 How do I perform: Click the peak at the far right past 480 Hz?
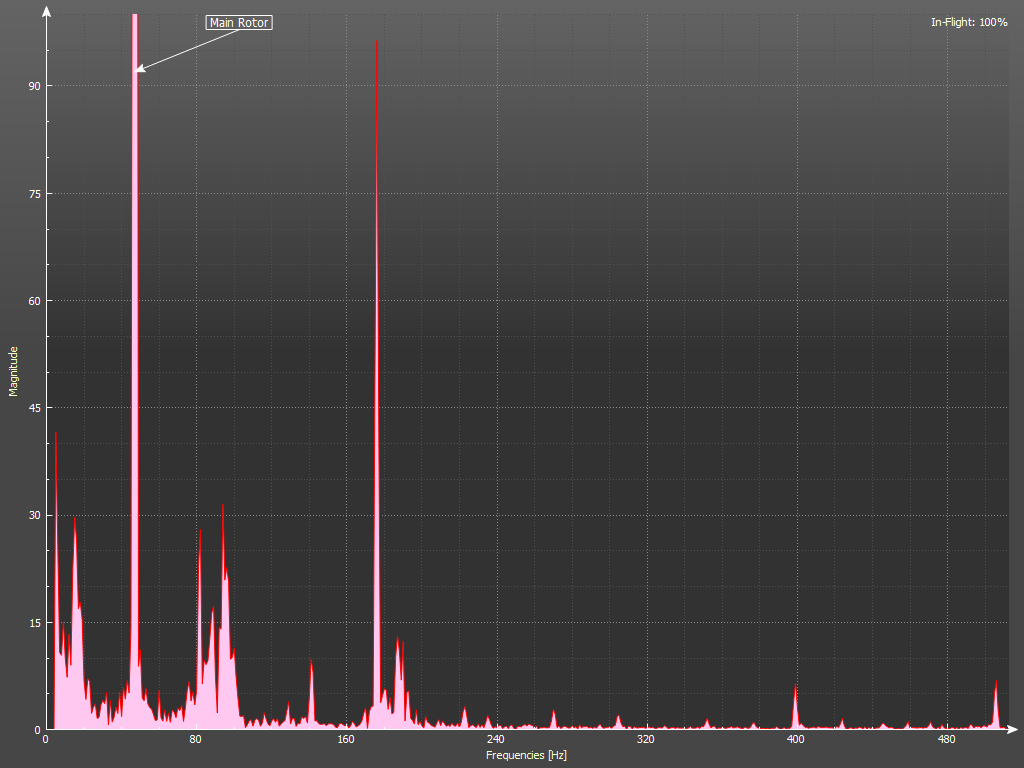996,682
